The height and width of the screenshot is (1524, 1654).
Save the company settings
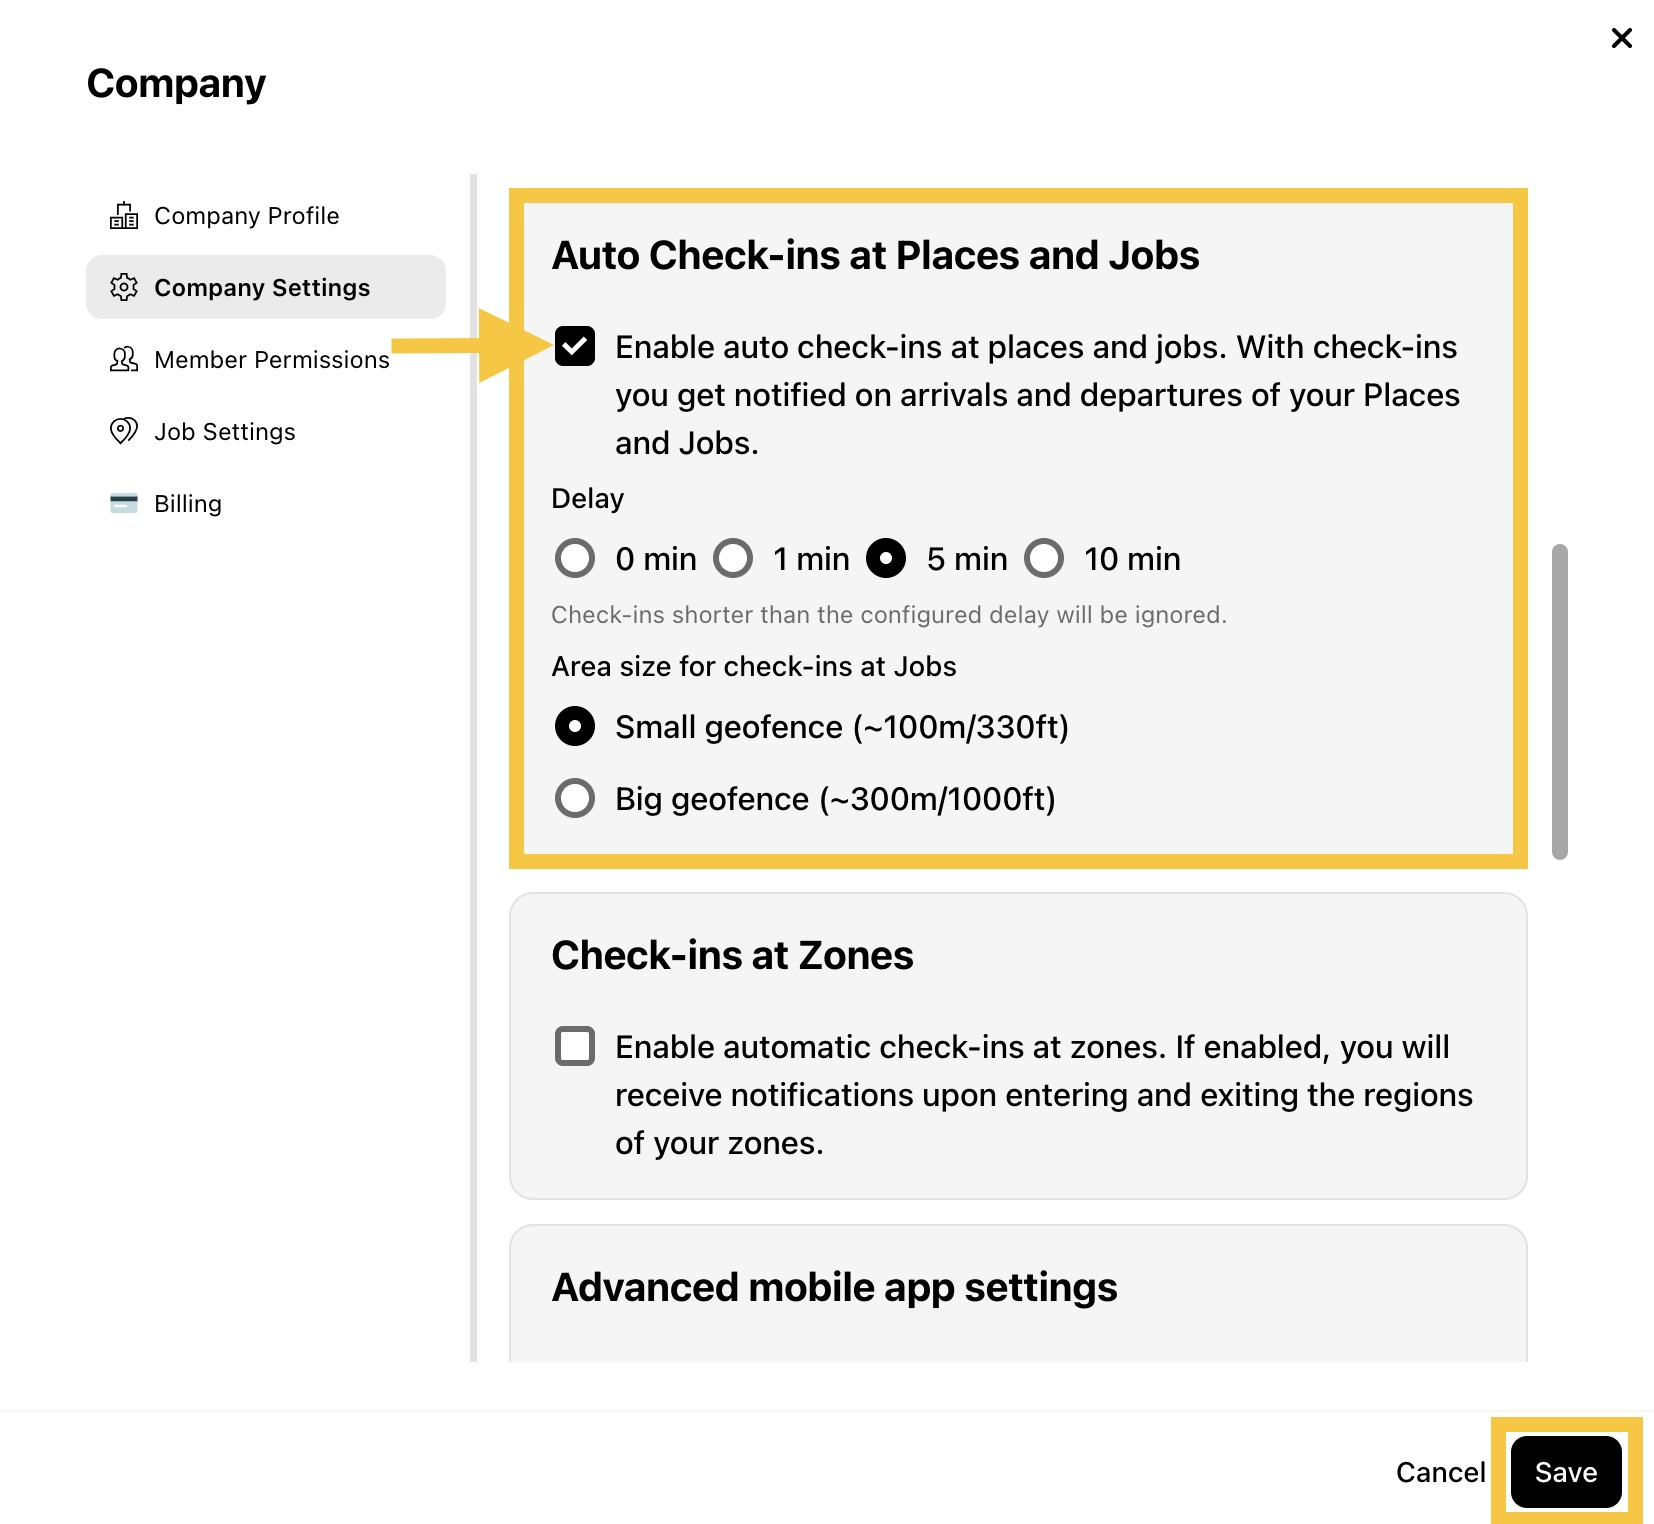1566,1472
